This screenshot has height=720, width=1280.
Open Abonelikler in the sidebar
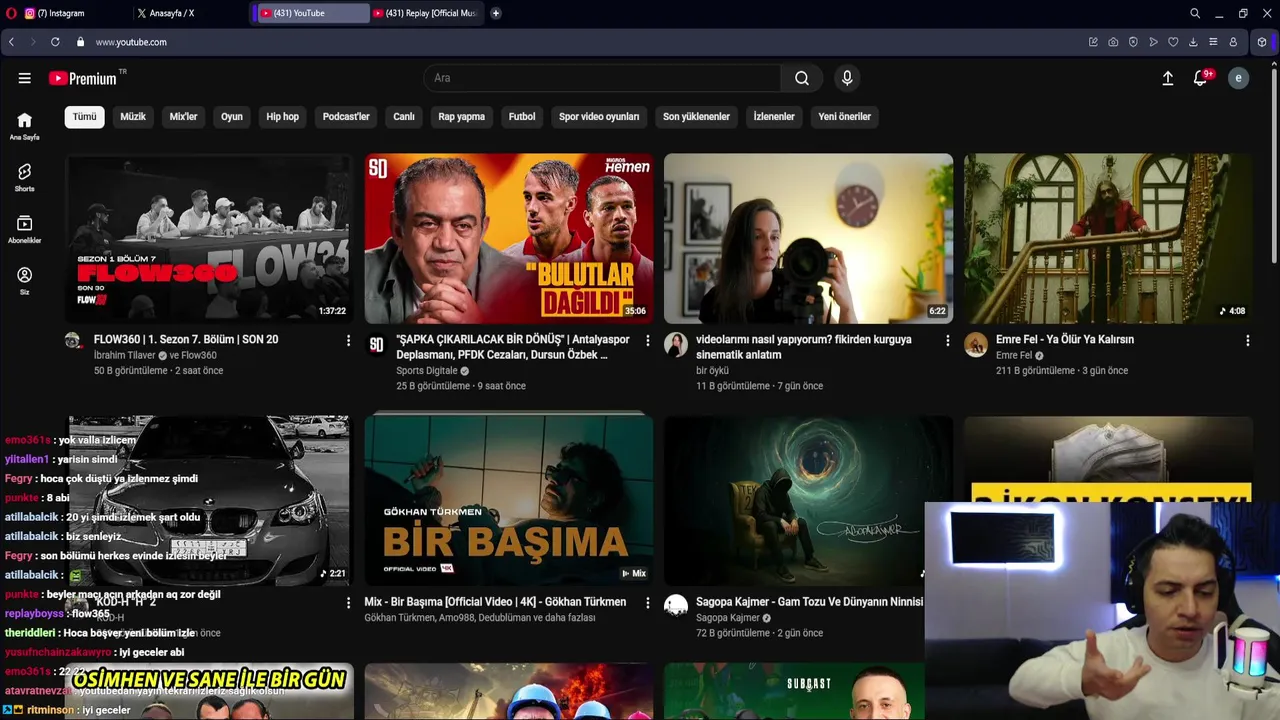click(24, 229)
